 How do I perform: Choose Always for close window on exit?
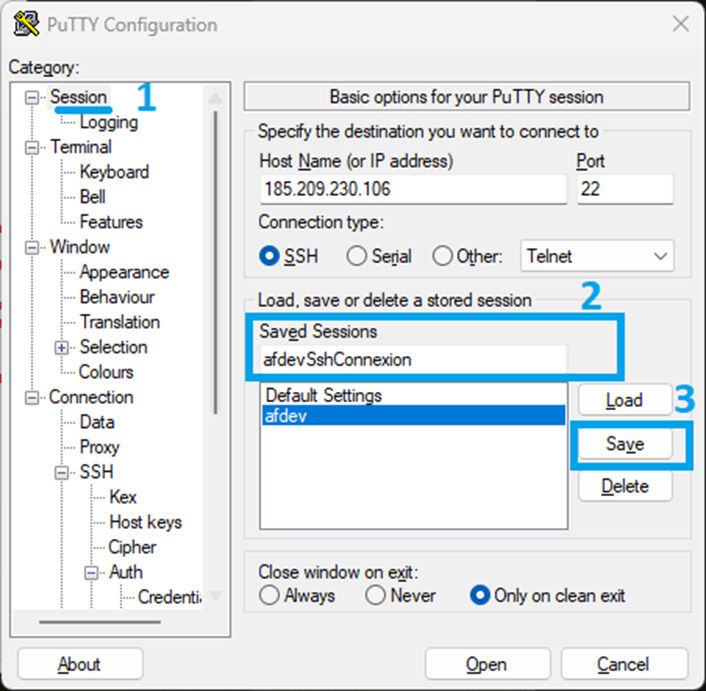[269, 595]
